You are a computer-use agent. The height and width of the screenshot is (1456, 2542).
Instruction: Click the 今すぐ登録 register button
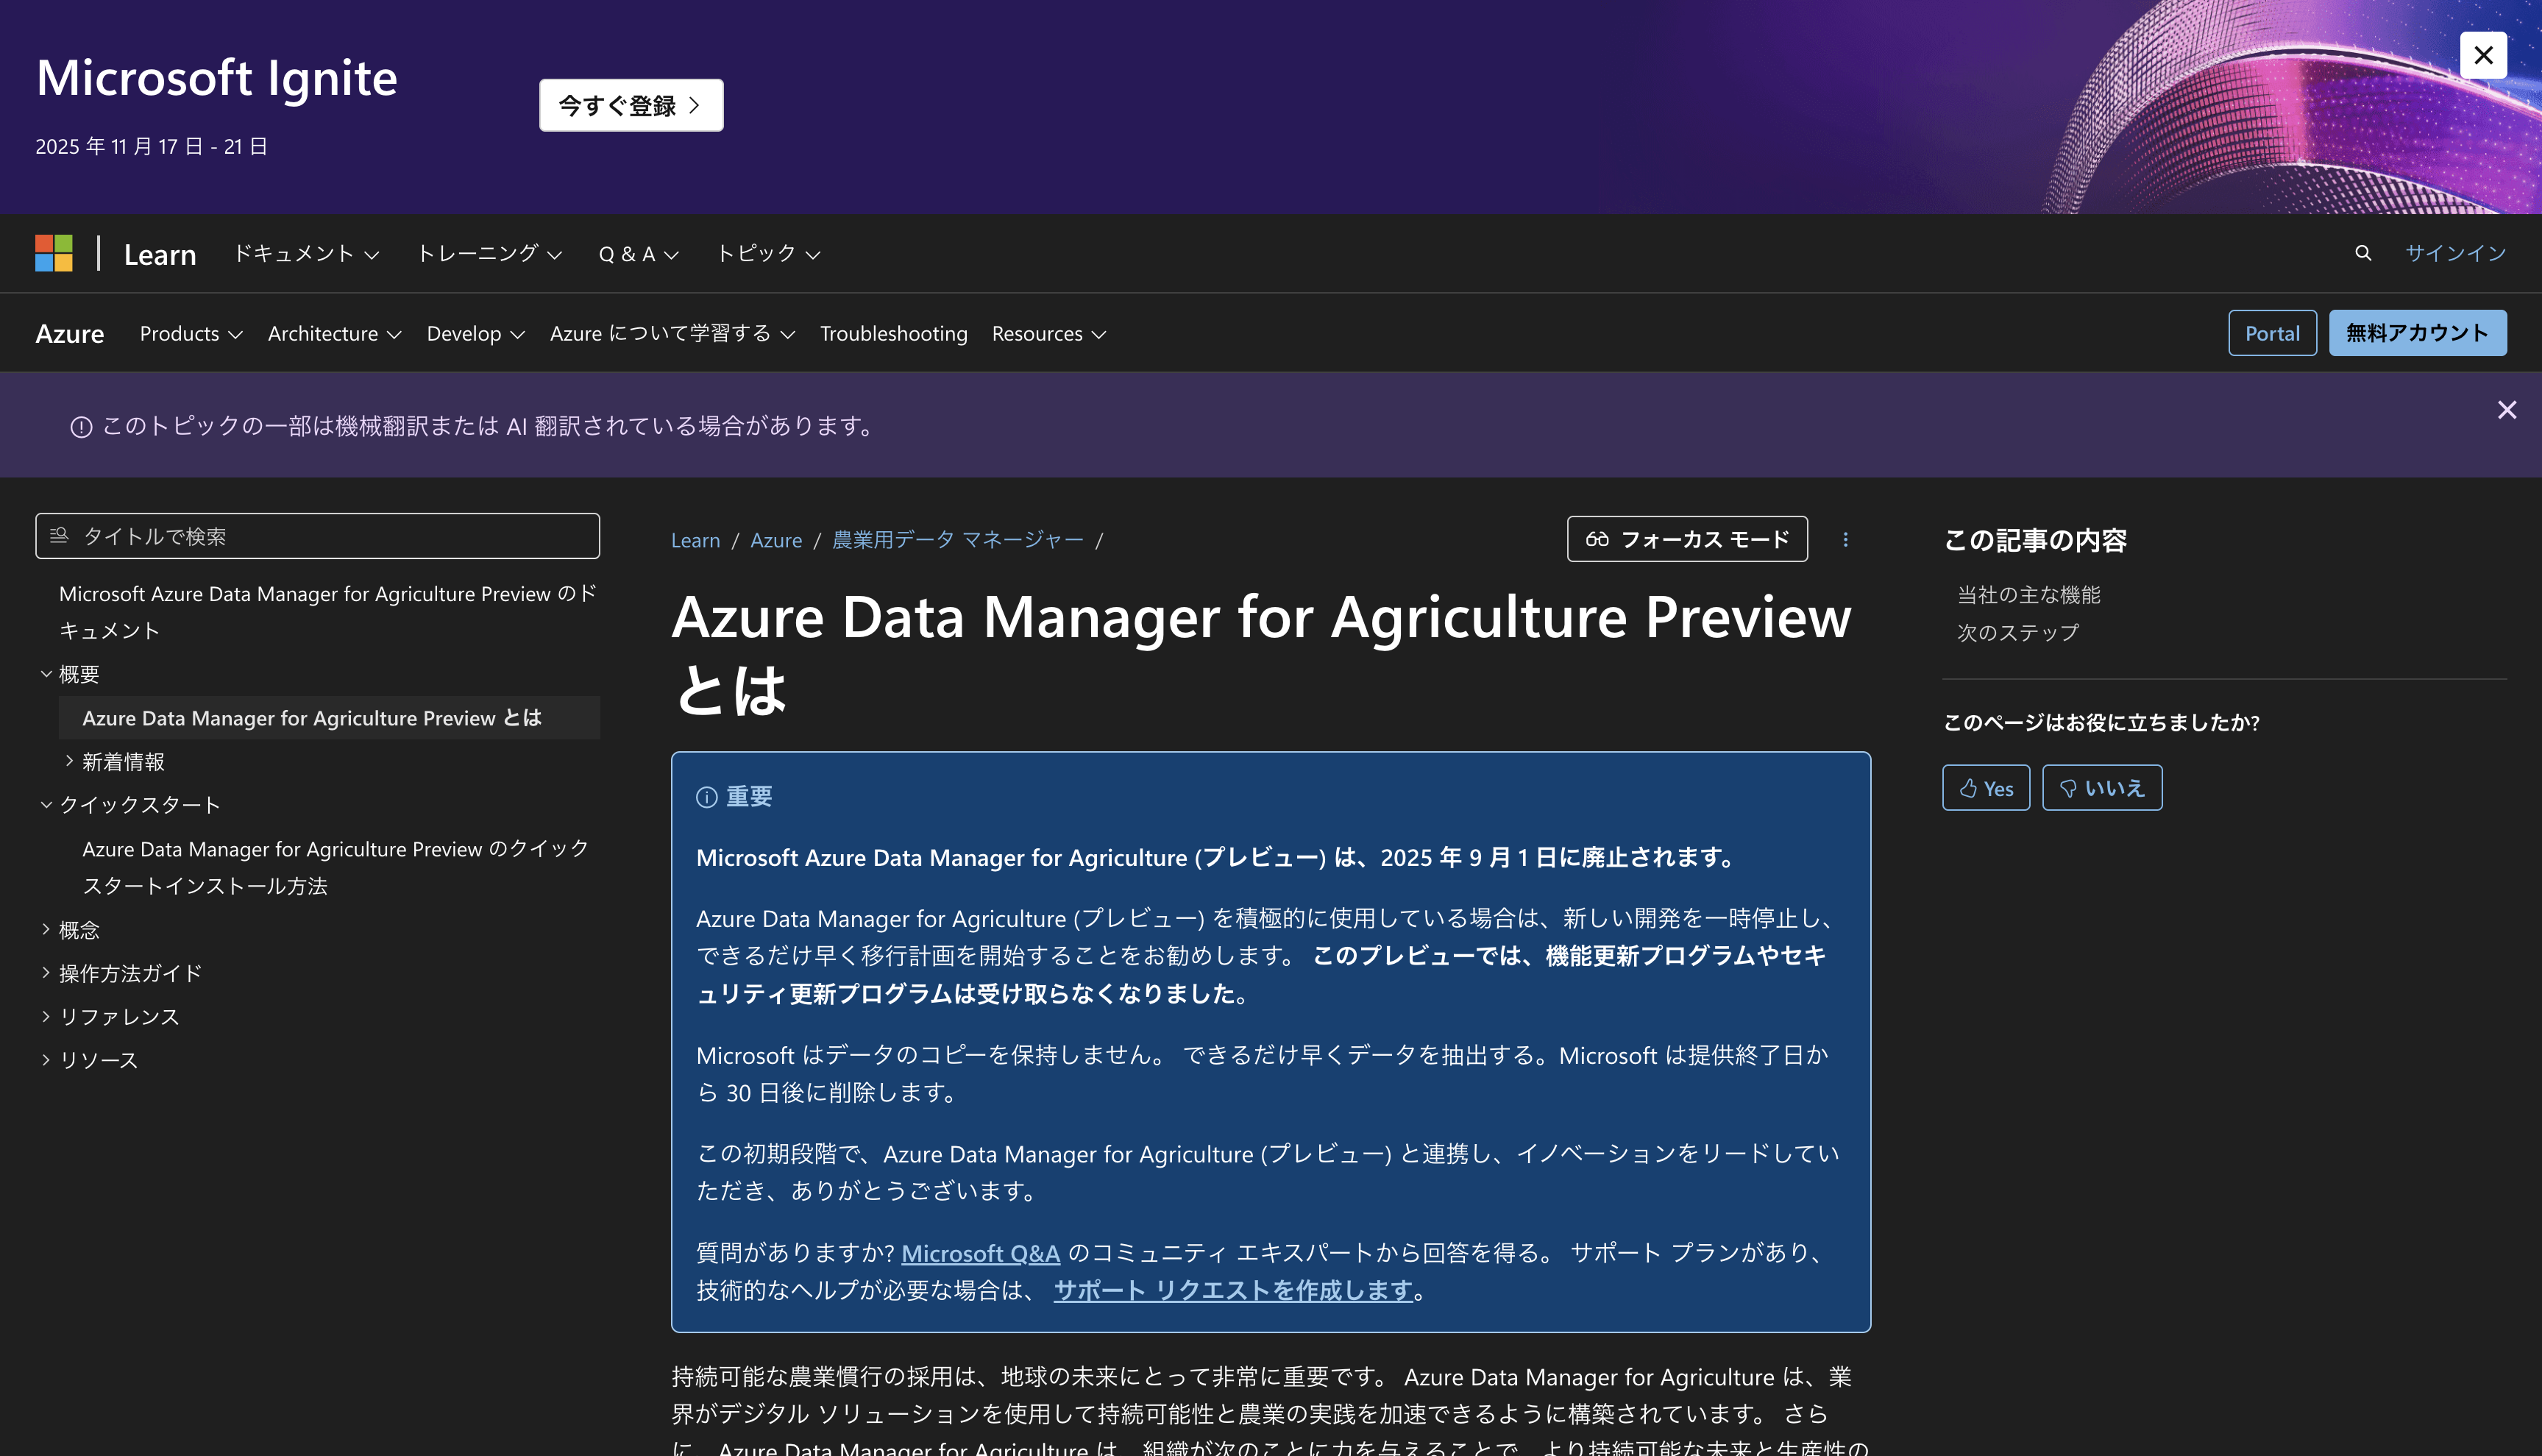631,105
